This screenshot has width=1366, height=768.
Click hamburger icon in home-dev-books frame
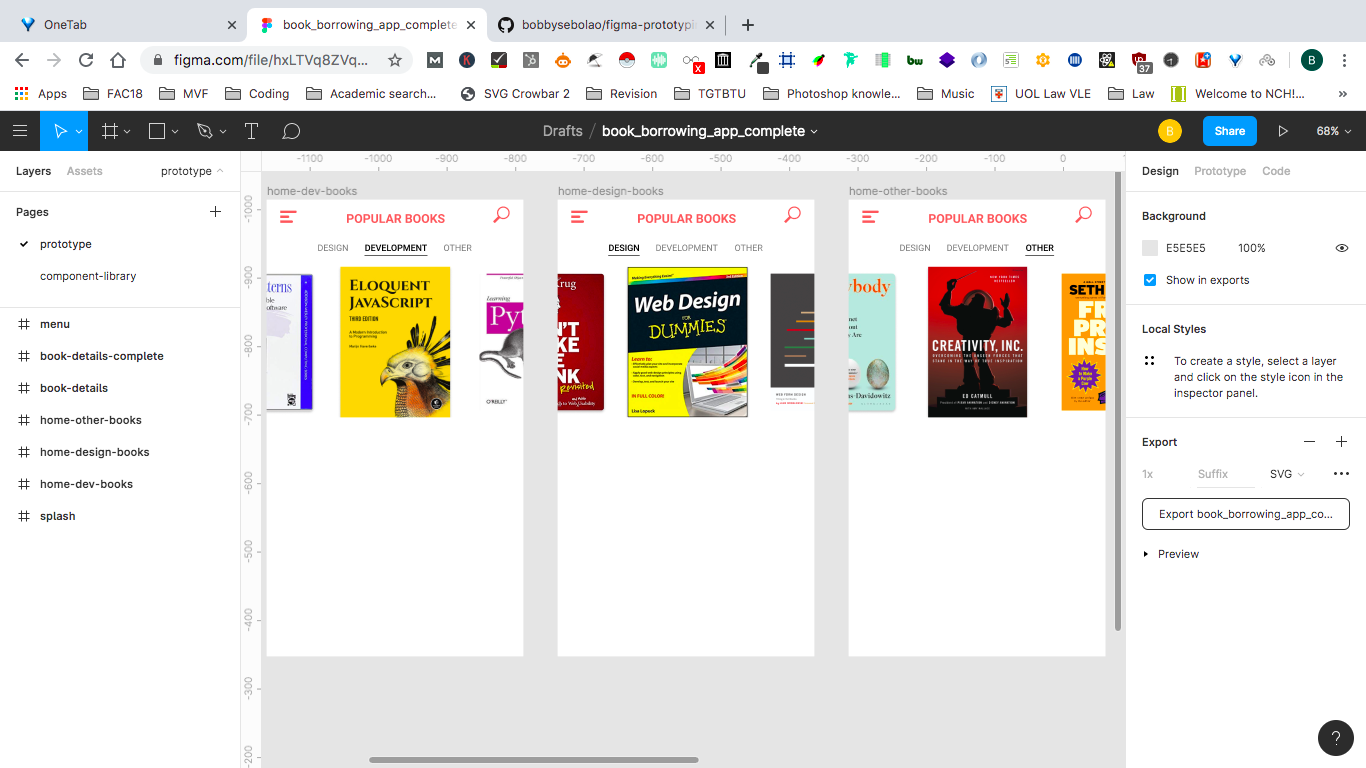tap(288, 216)
